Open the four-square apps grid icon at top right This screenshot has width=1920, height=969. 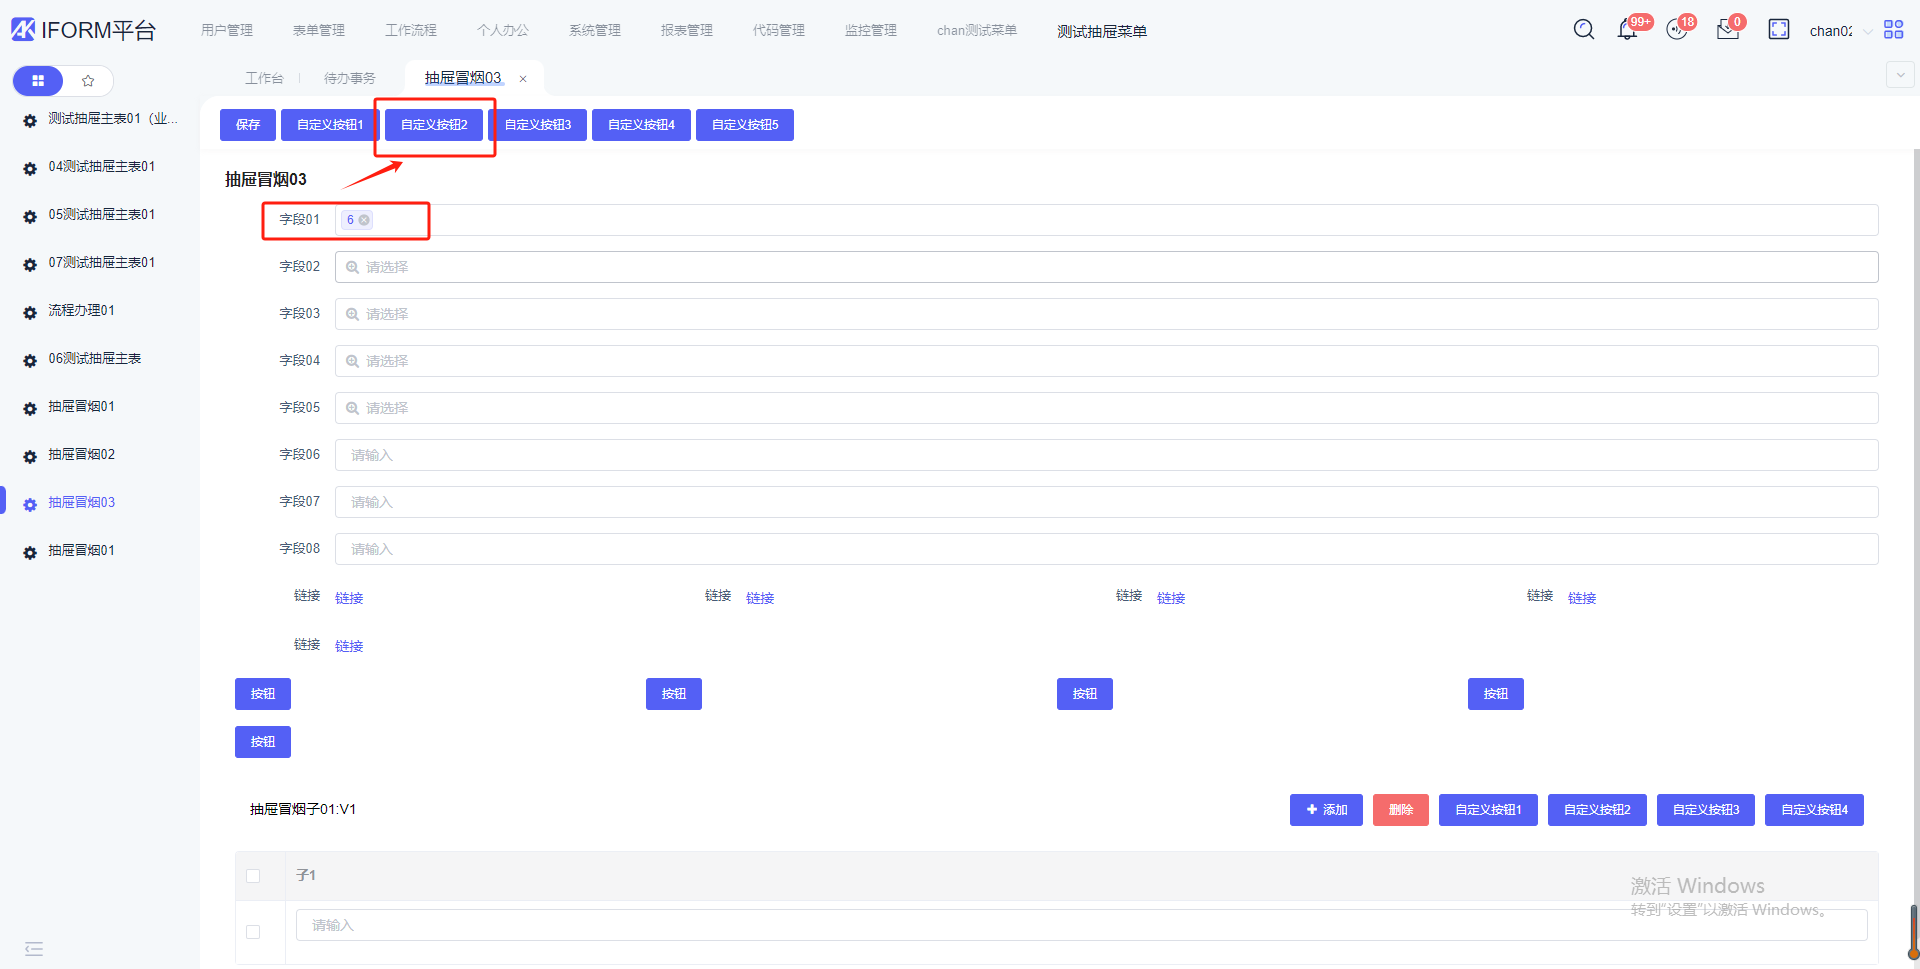coord(1893,30)
